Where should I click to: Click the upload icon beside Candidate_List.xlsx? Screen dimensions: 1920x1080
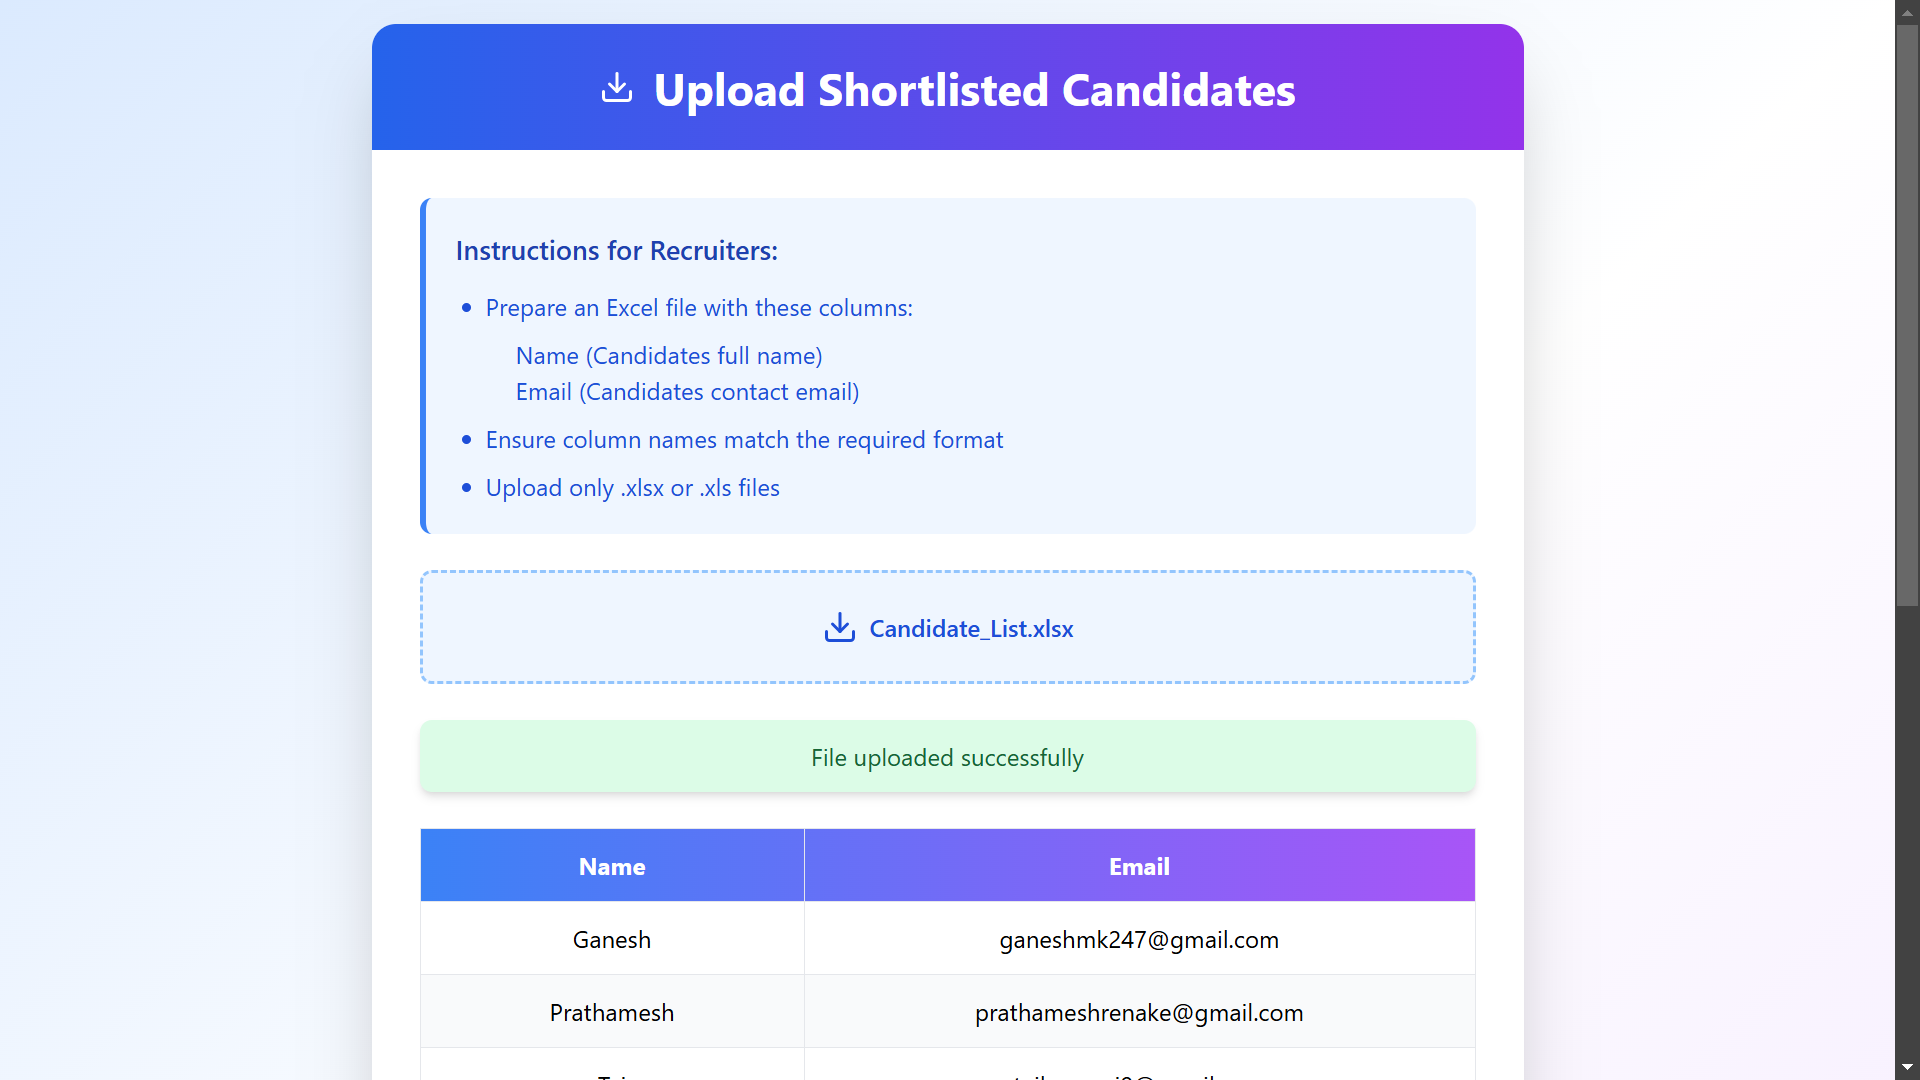point(839,628)
